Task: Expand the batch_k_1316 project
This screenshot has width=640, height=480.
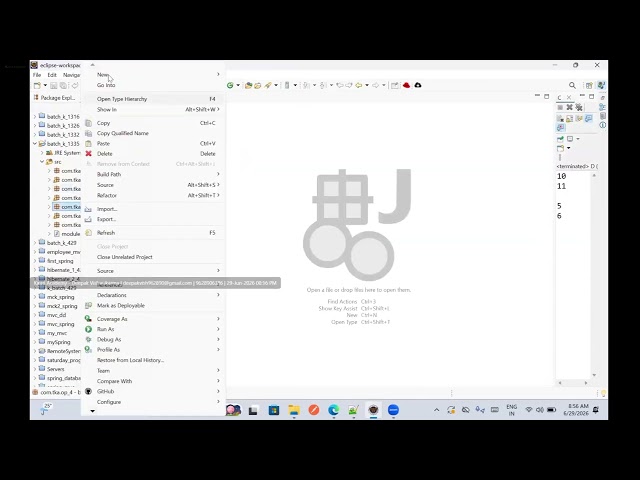Action: pyautogui.click(x=35, y=117)
